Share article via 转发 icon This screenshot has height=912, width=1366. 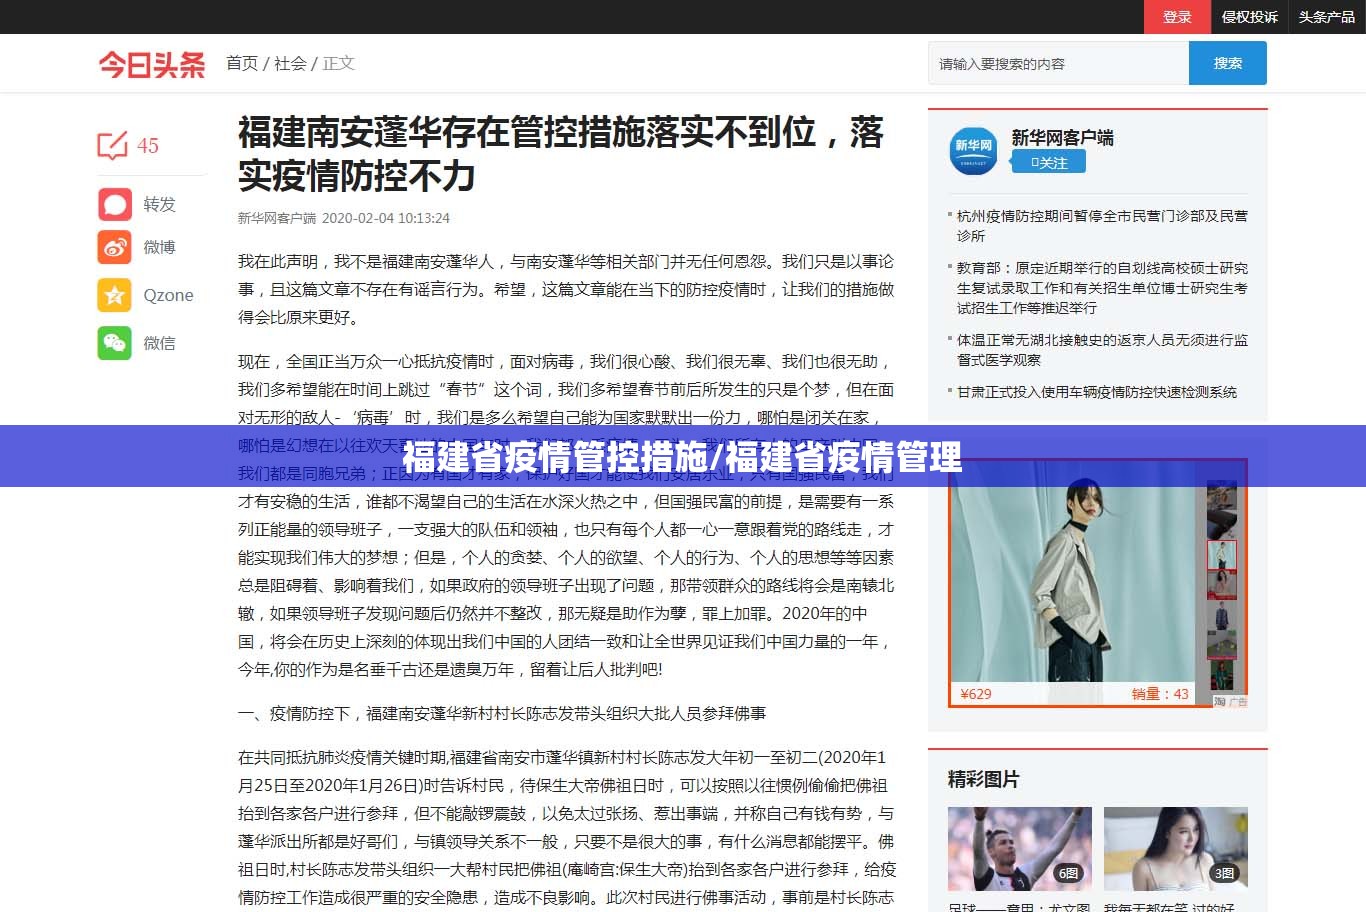[x=115, y=204]
